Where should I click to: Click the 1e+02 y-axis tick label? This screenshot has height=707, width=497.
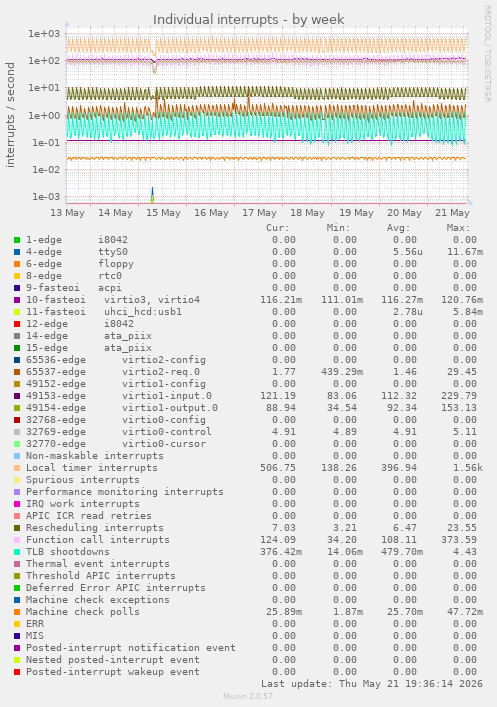44,60
